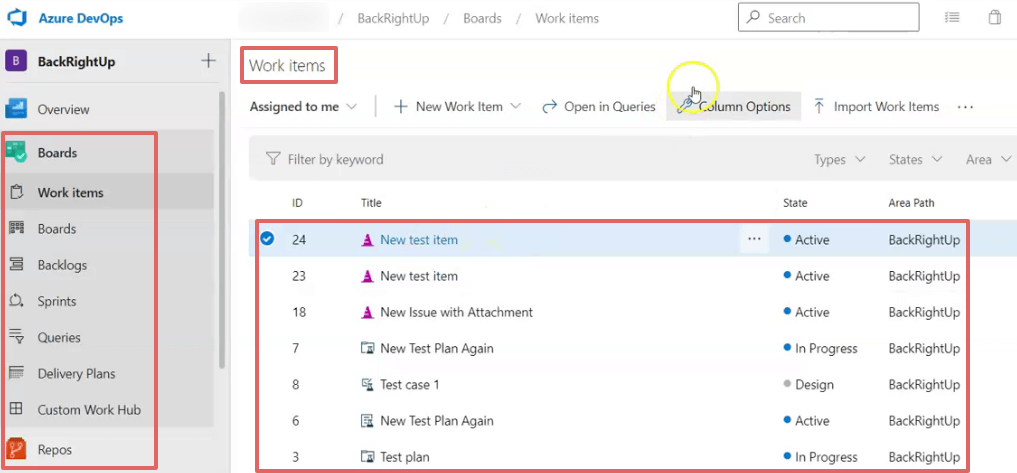Image resolution: width=1017 pixels, height=473 pixels.
Task: Click the shopping bag marketplace icon
Action: tap(995, 18)
